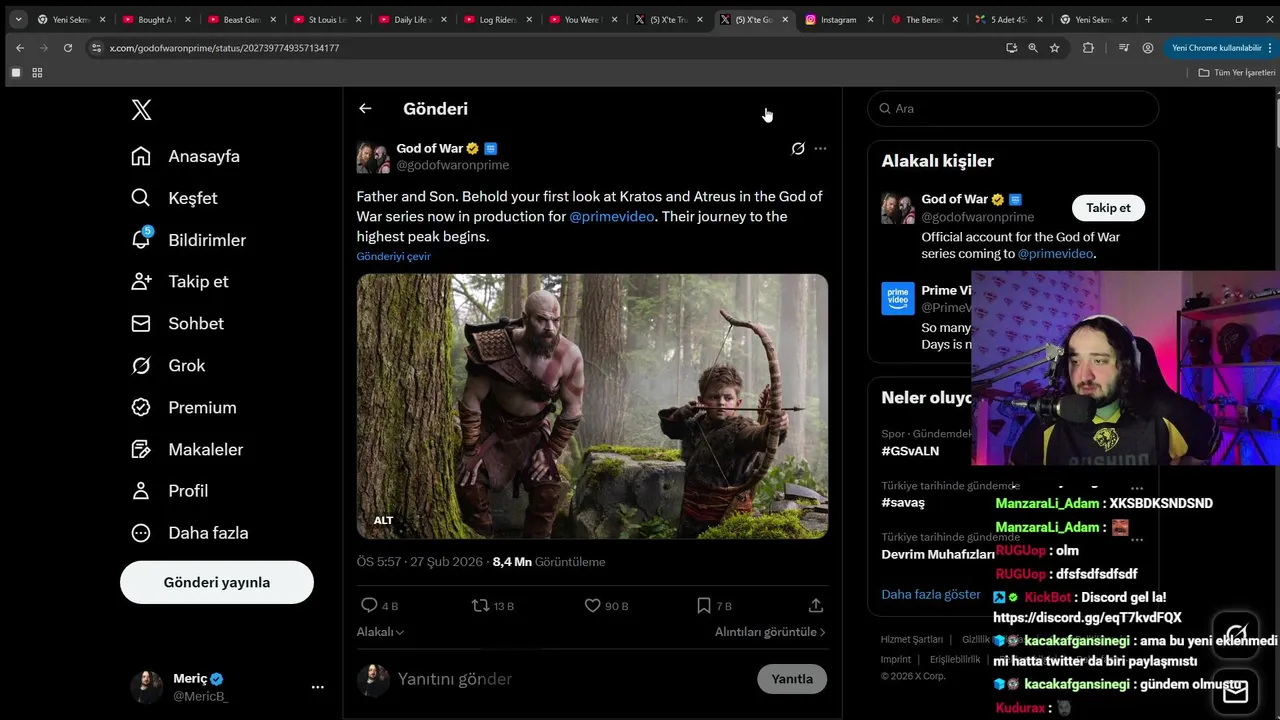The width and height of the screenshot is (1280, 720).
Task: Click the Ara search box
Action: 1013,108
